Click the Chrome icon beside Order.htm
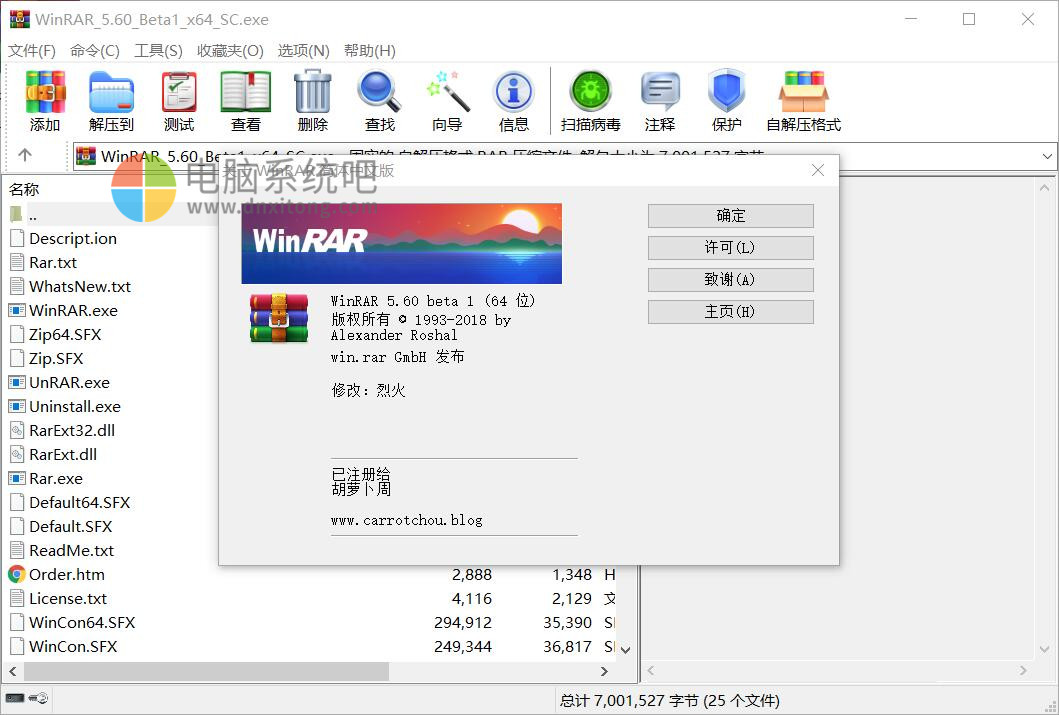The height and width of the screenshot is (715, 1059). point(17,575)
